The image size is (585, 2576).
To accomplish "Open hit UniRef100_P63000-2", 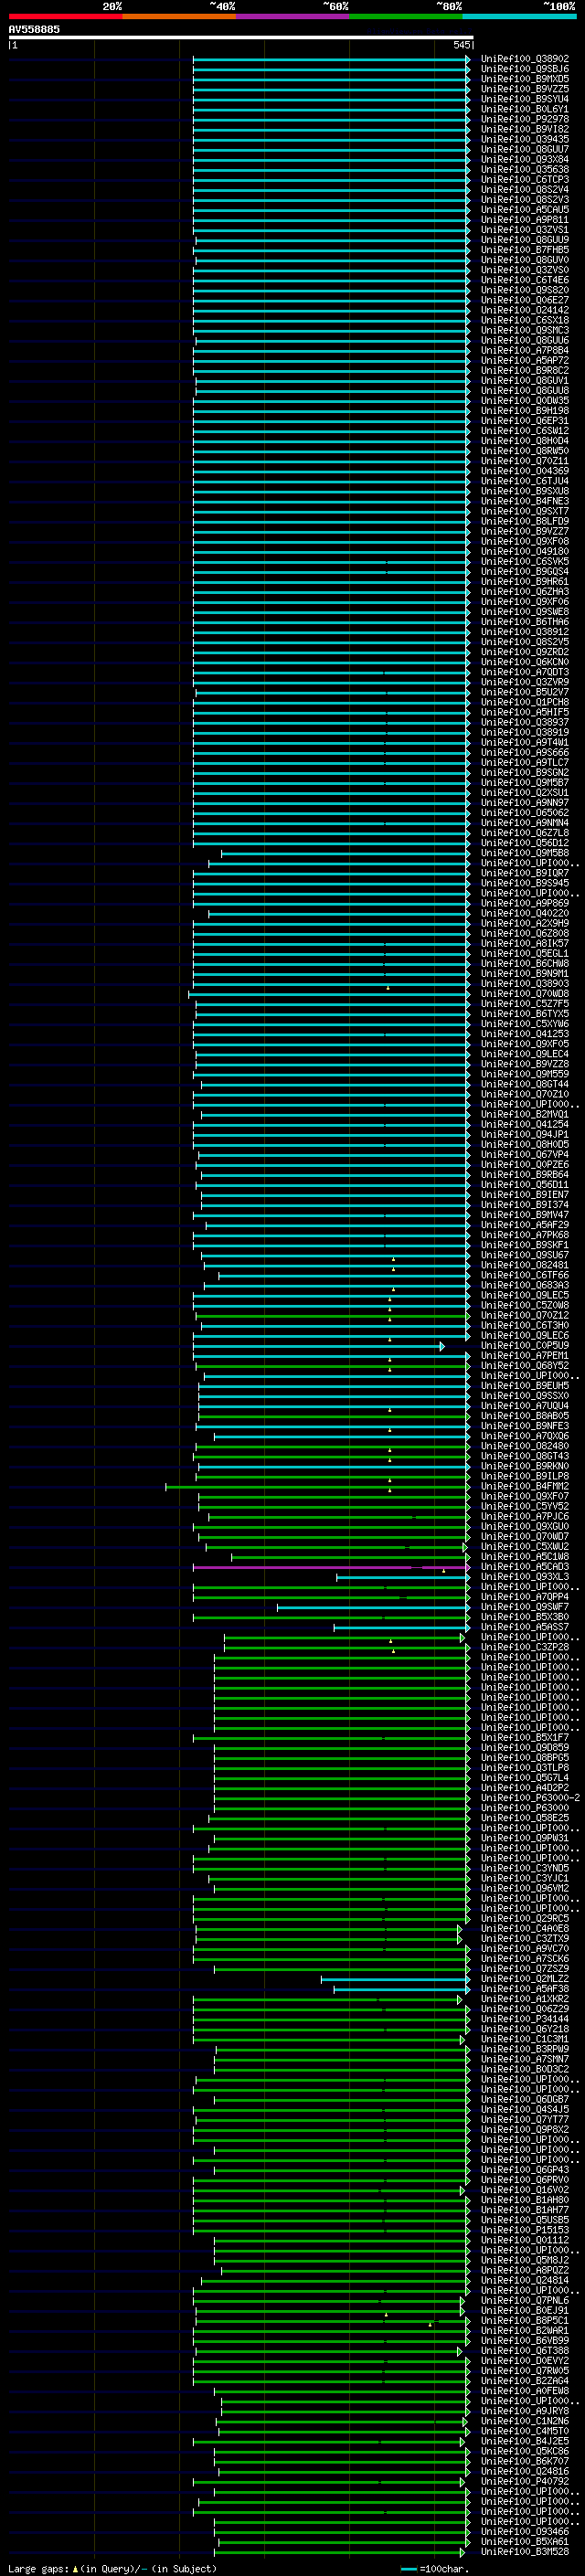I will pos(530,1798).
